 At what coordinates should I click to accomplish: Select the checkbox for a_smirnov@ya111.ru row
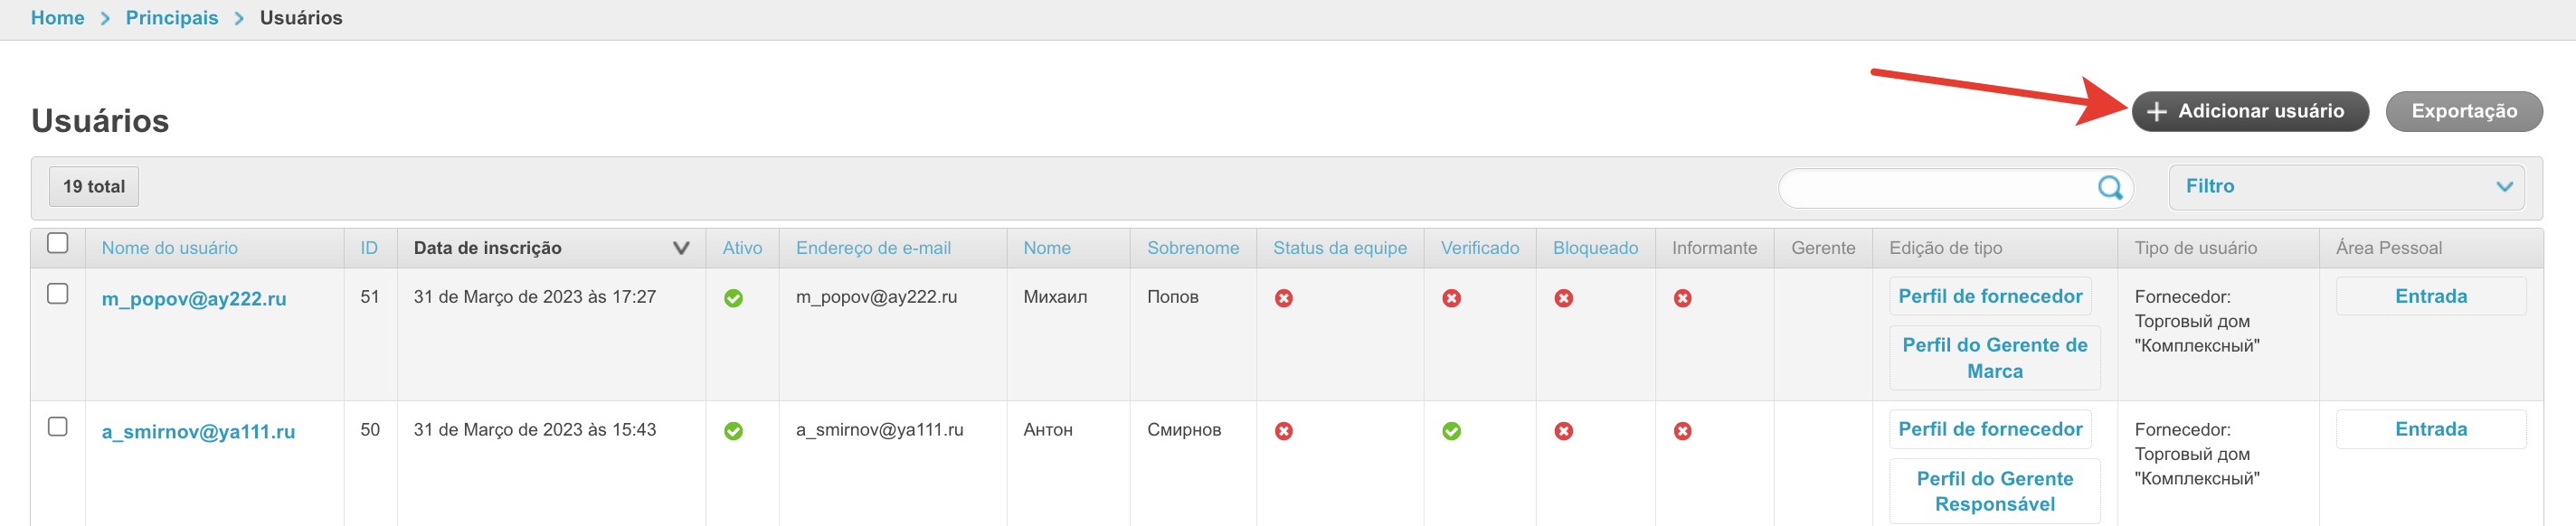point(58,427)
